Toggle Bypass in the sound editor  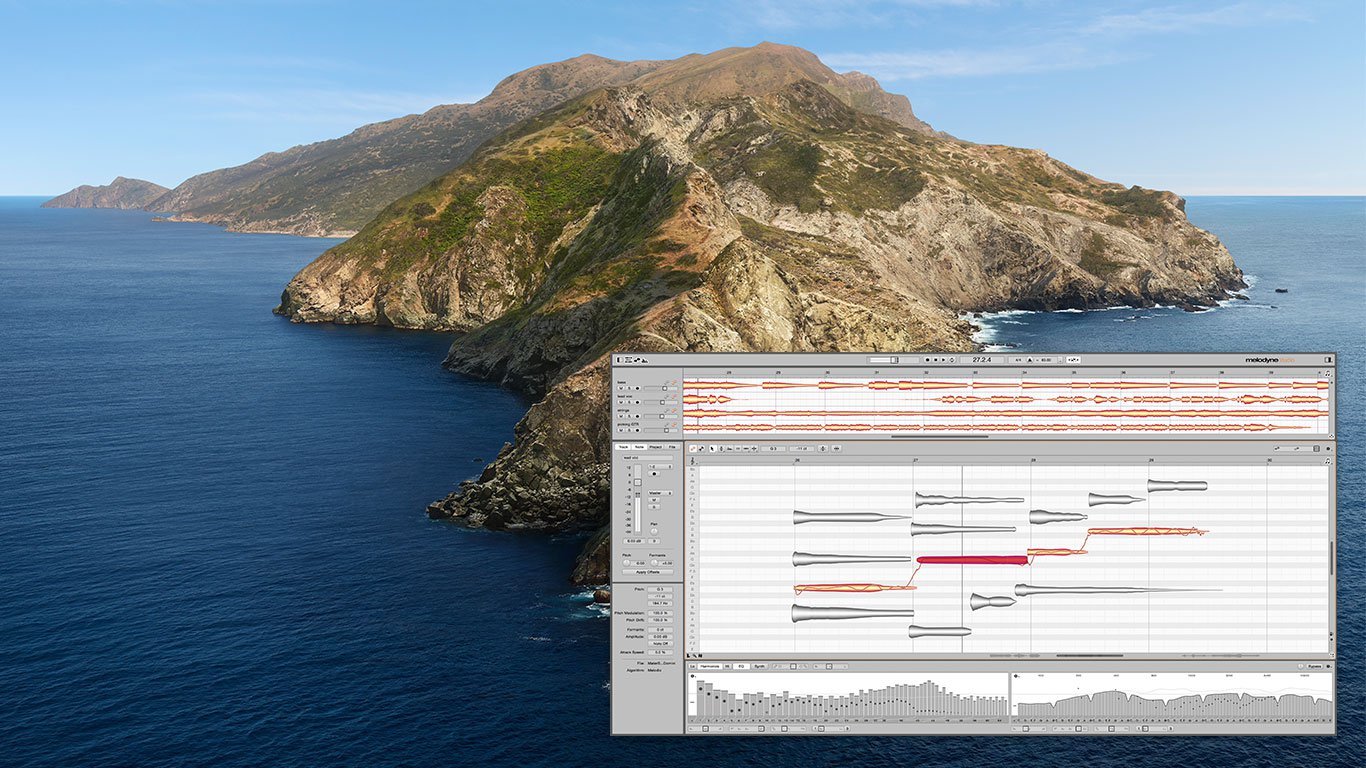pos(1314,666)
